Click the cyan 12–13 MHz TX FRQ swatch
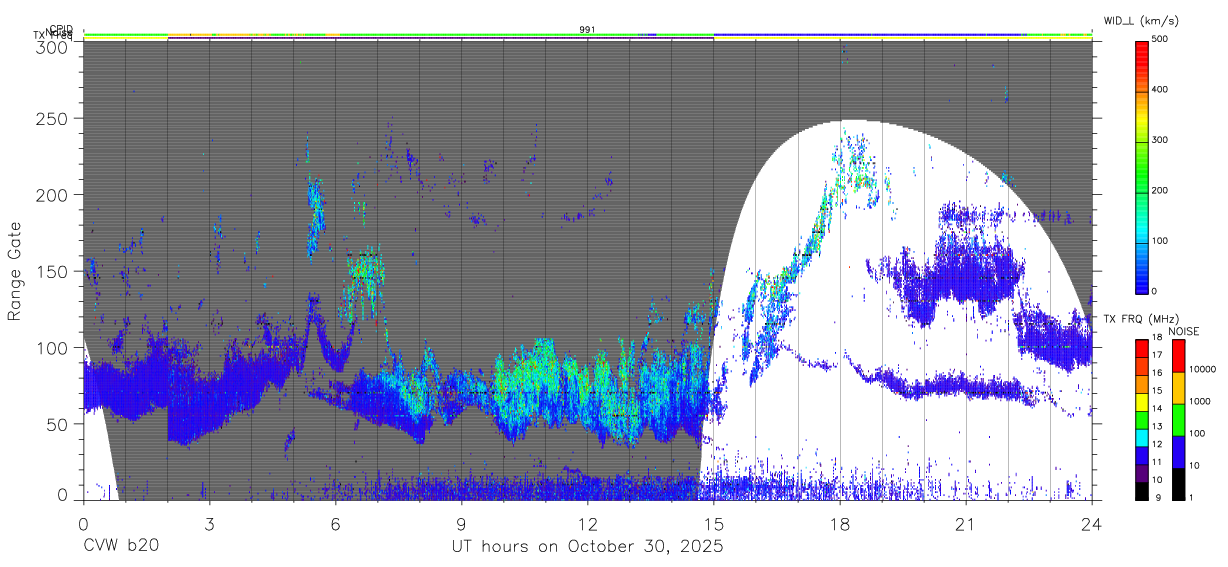The width and height of the screenshot is (1228, 567). [x=1141, y=436]
